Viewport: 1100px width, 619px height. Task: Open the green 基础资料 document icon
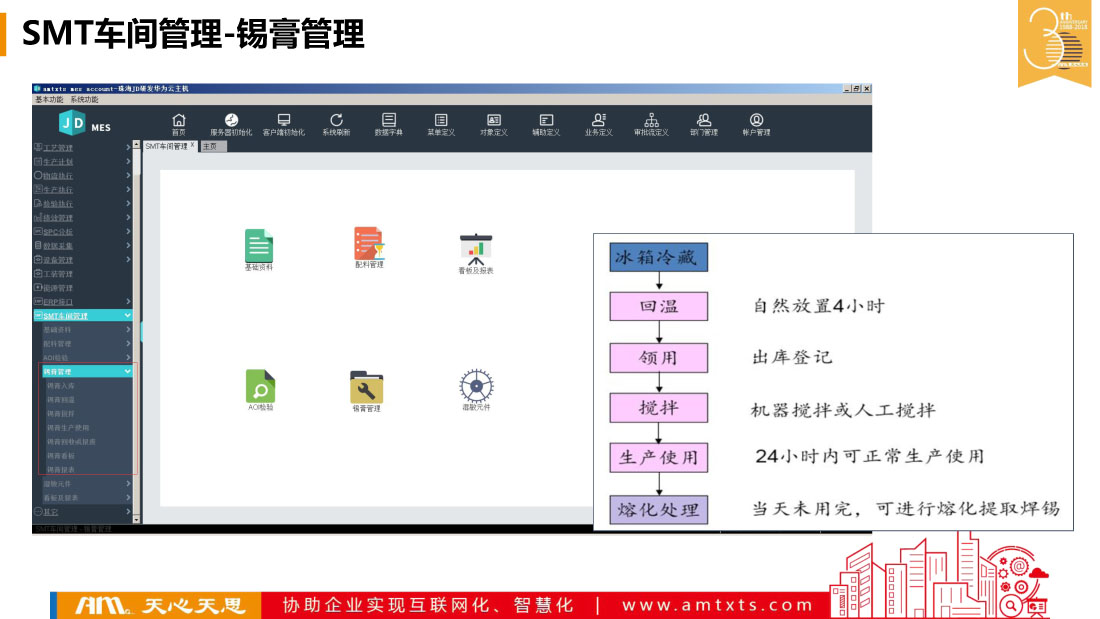[x=259, y=246]
